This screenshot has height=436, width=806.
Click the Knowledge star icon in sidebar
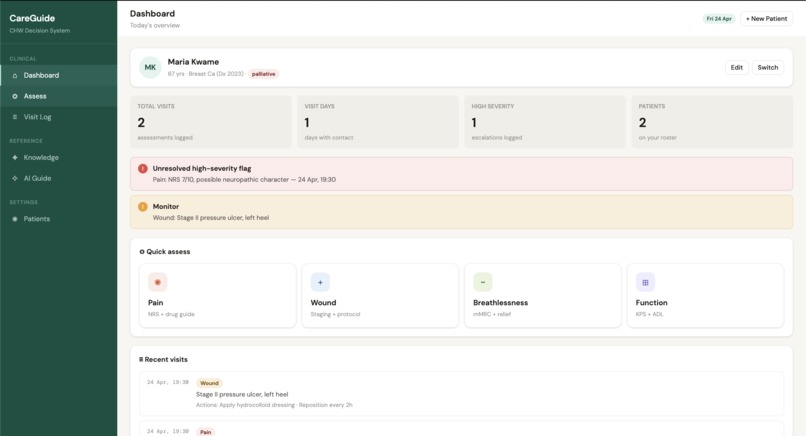pos(14,157)
